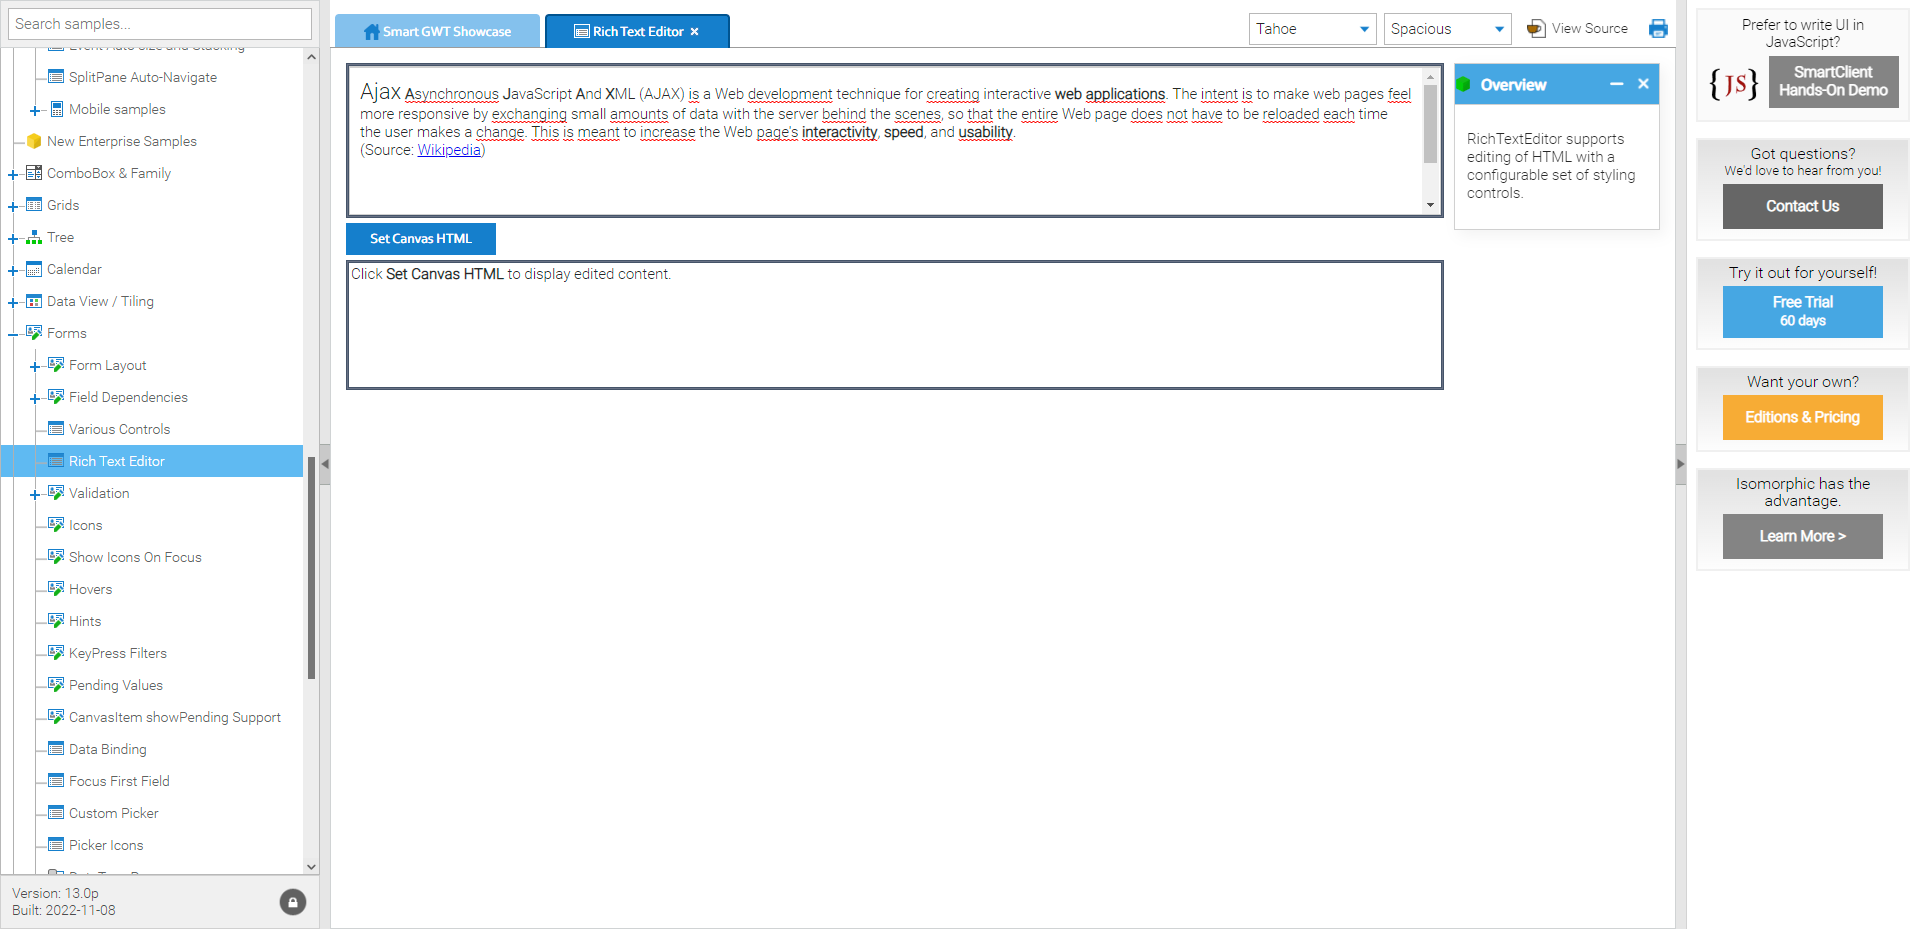Click the green Overview panel icon
Viewport: 1920px width, 929px height.
pos(1464,85)
